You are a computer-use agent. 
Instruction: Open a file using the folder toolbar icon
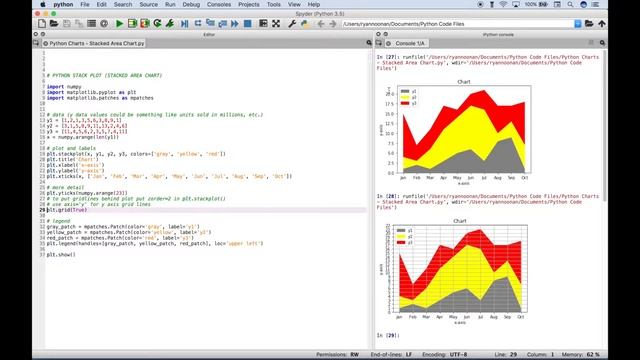pos(54,24)
